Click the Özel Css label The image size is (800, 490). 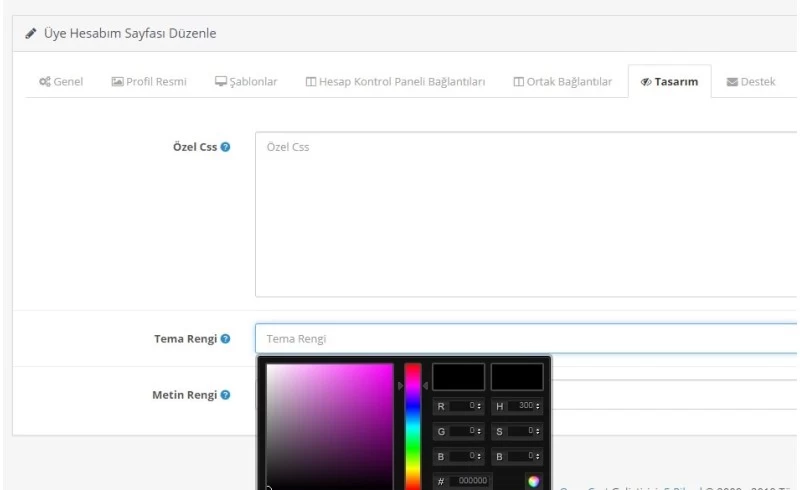(x=195, y=147)
